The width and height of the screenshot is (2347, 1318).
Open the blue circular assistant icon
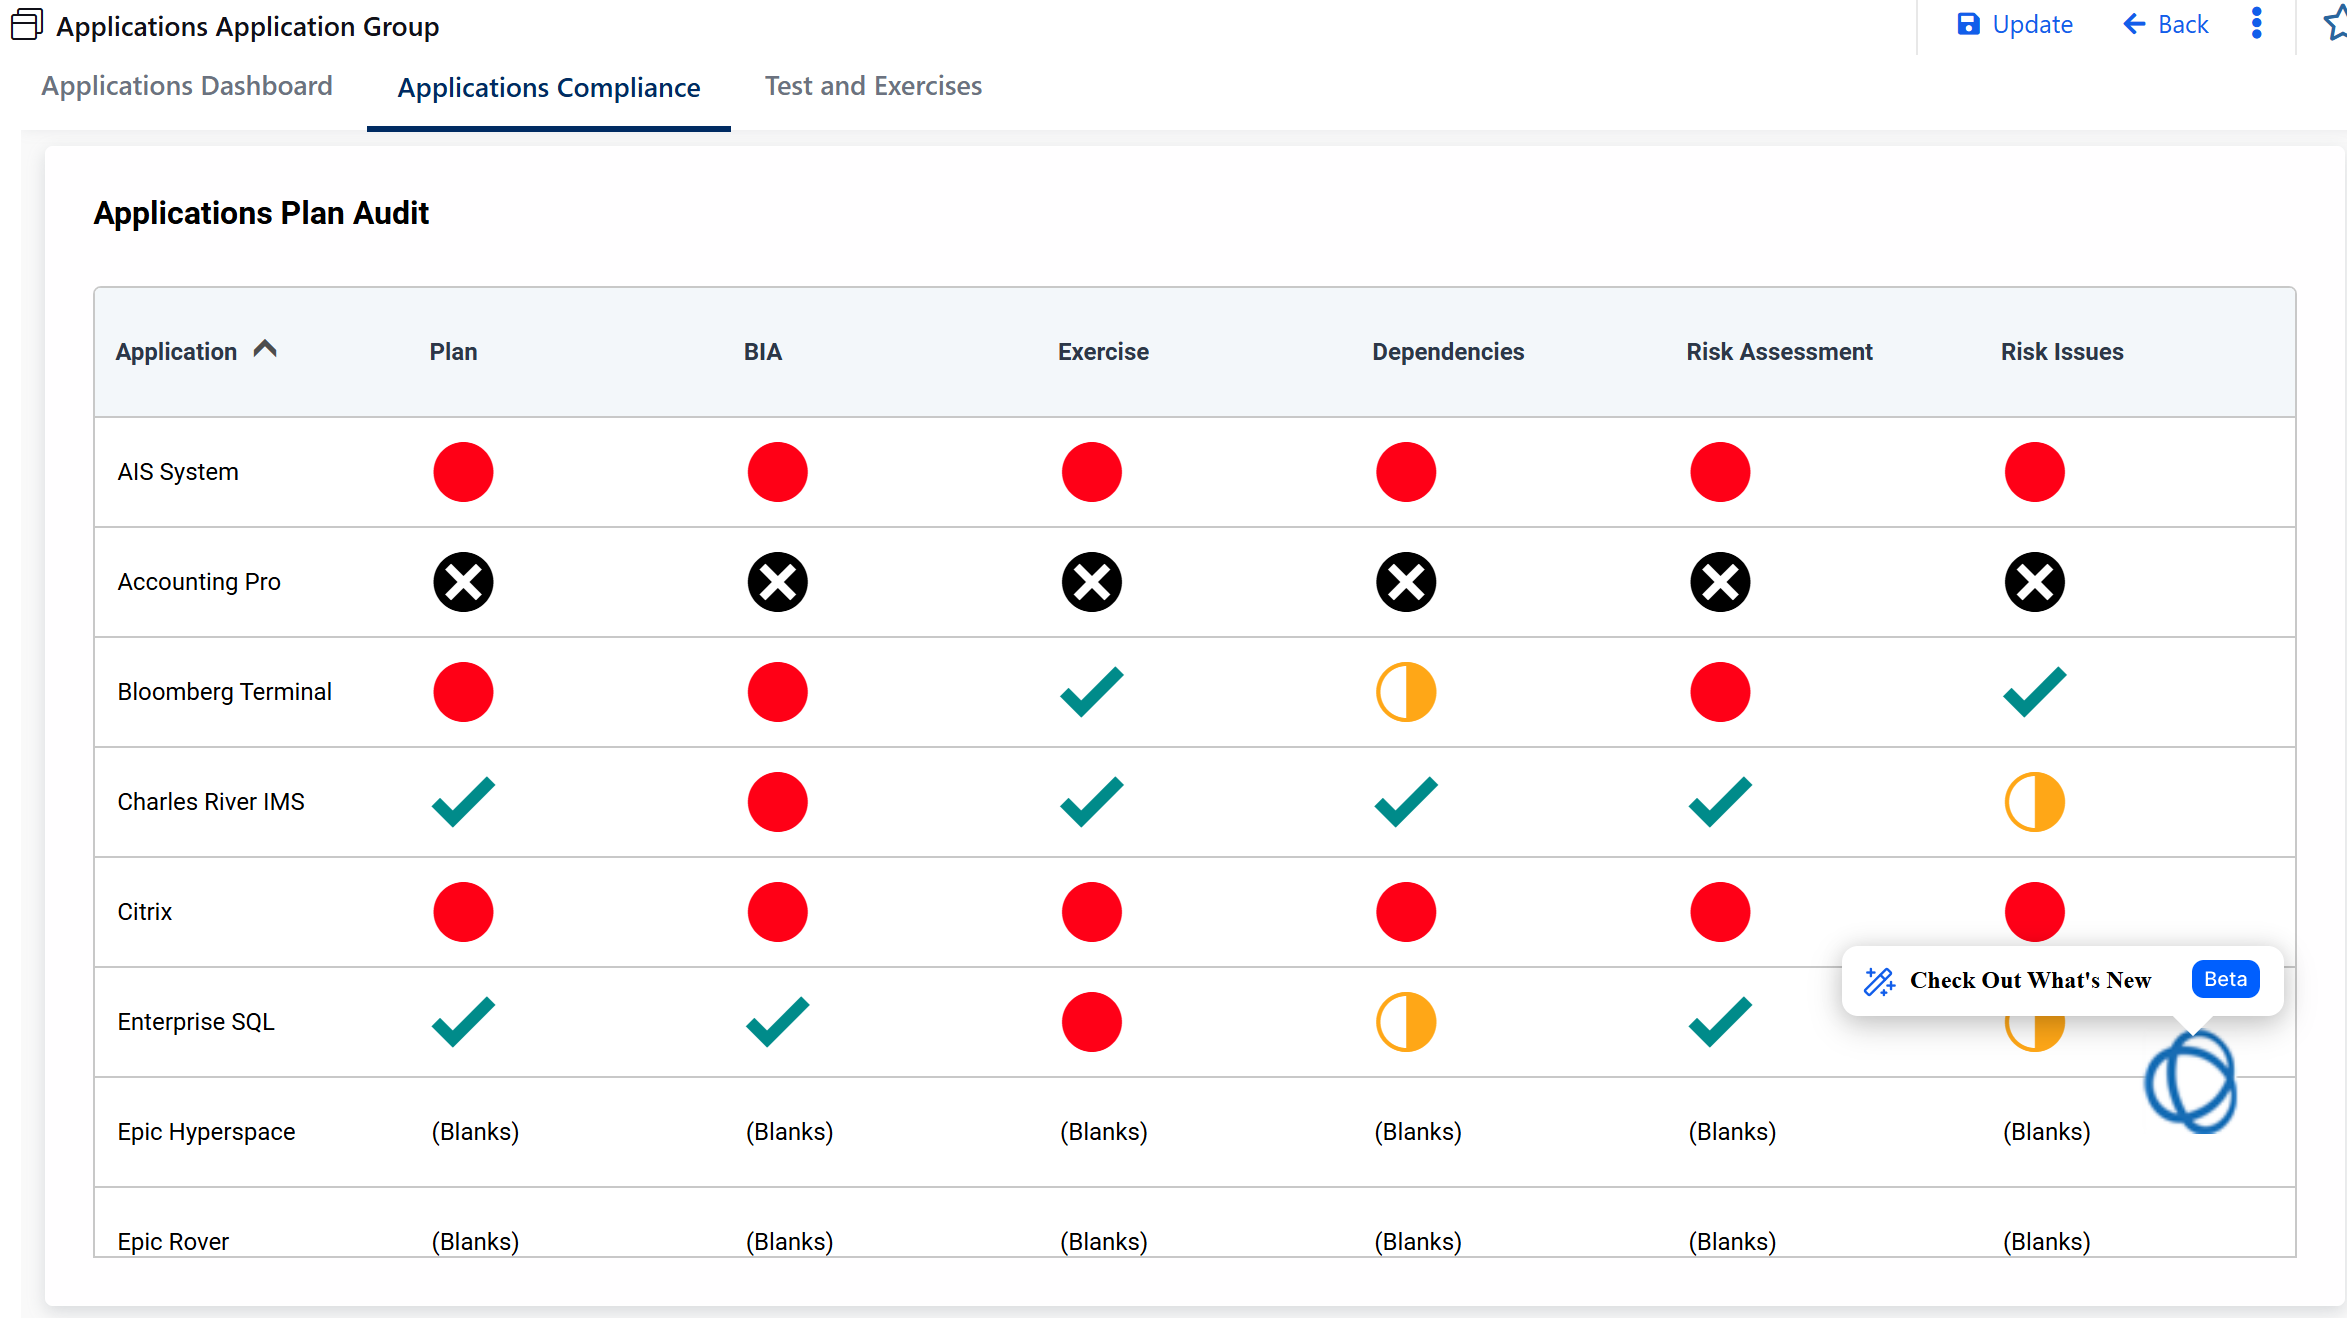[x=2190, y=1083]
